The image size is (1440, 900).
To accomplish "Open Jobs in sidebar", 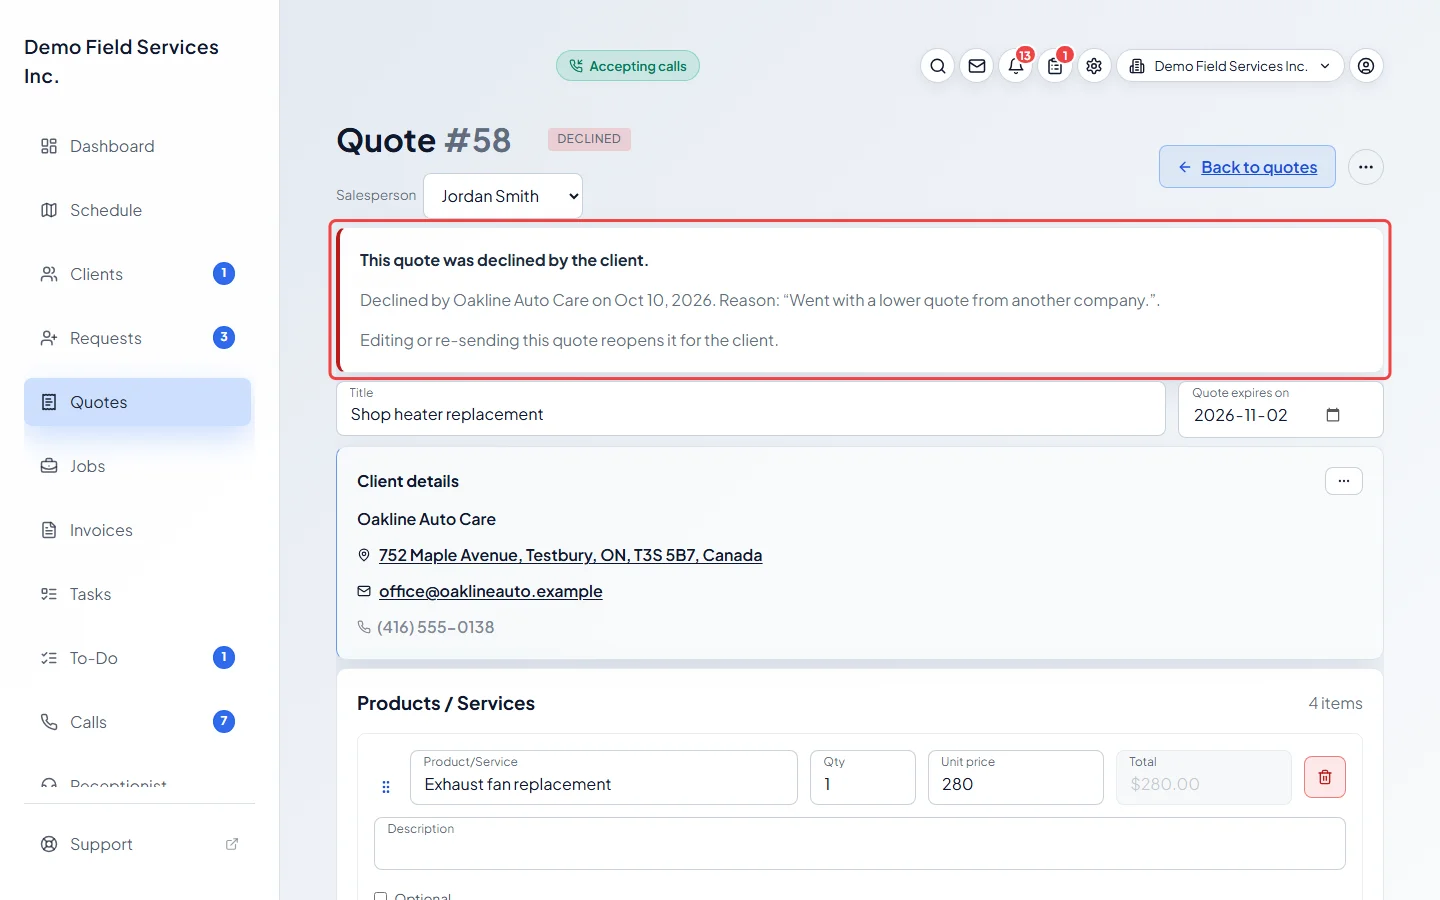I will [x=138, y=466].
